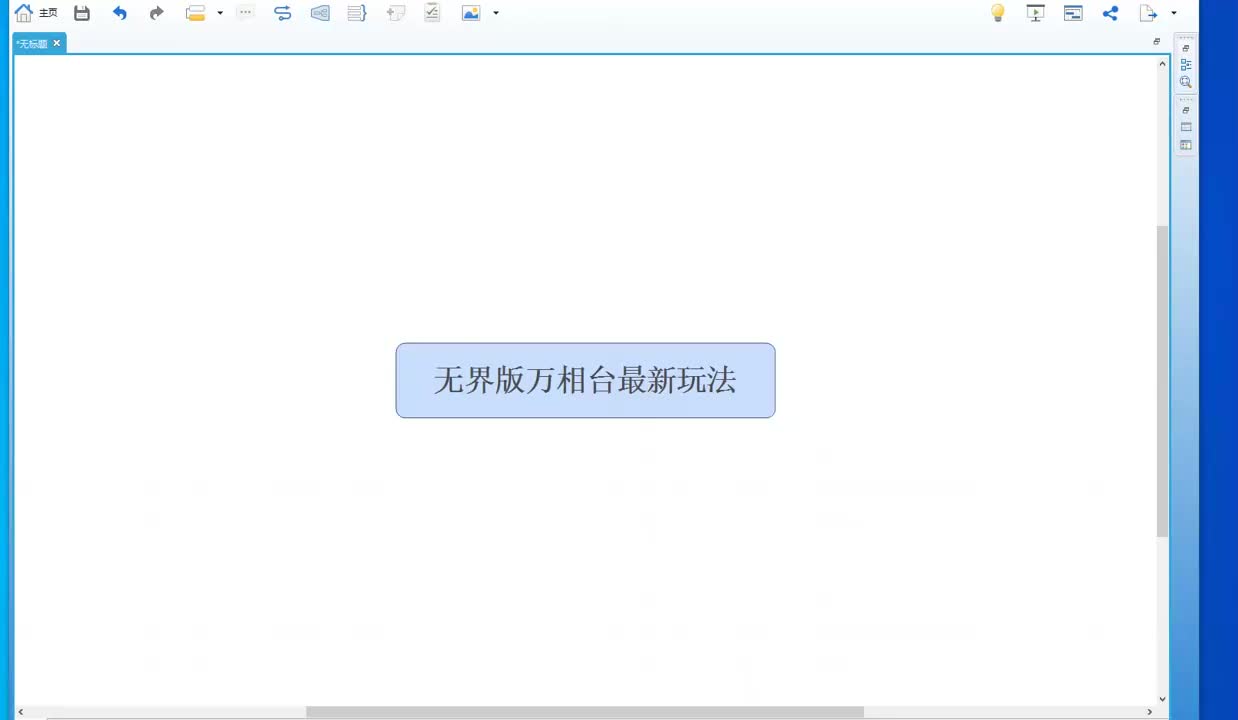This screenshot has width=1238, height=720.
Task: Open the overview magnifier side icon
Action: [x=1186, y=82]
